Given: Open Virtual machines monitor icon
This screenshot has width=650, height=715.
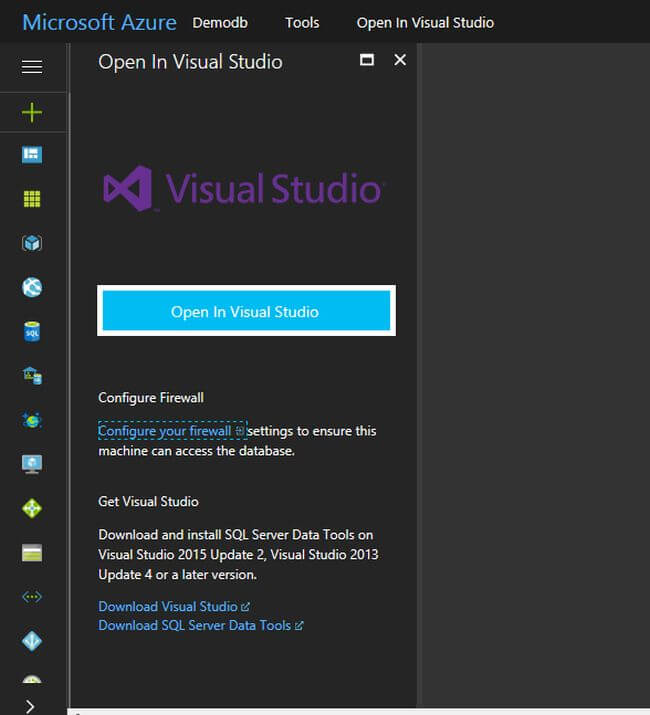Looking at the screenshot, I should pos(32,464).
